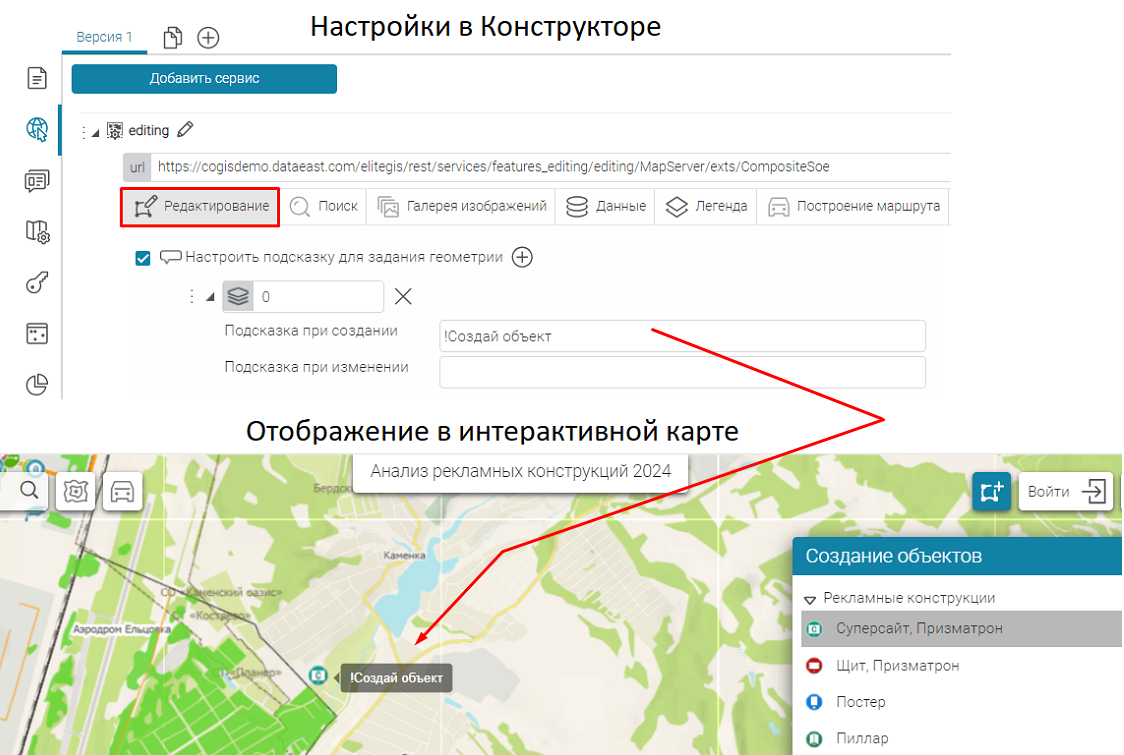Add geometry hint with plus icon

[522, 257]
